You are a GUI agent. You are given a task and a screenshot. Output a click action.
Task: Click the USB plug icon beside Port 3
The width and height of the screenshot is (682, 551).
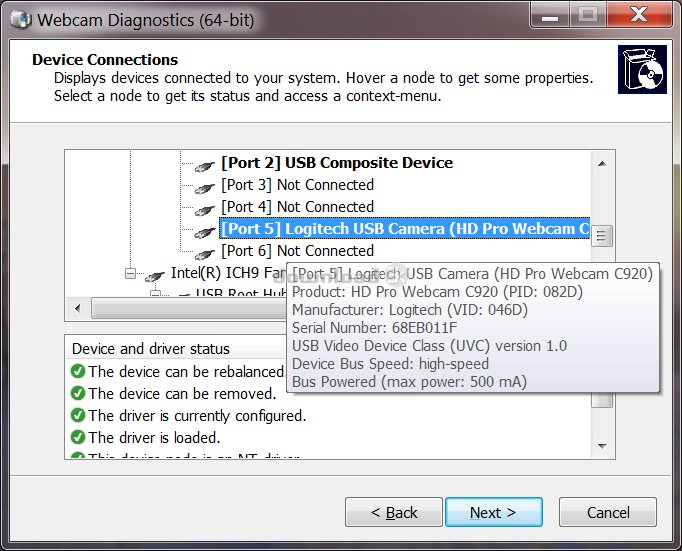204,188
